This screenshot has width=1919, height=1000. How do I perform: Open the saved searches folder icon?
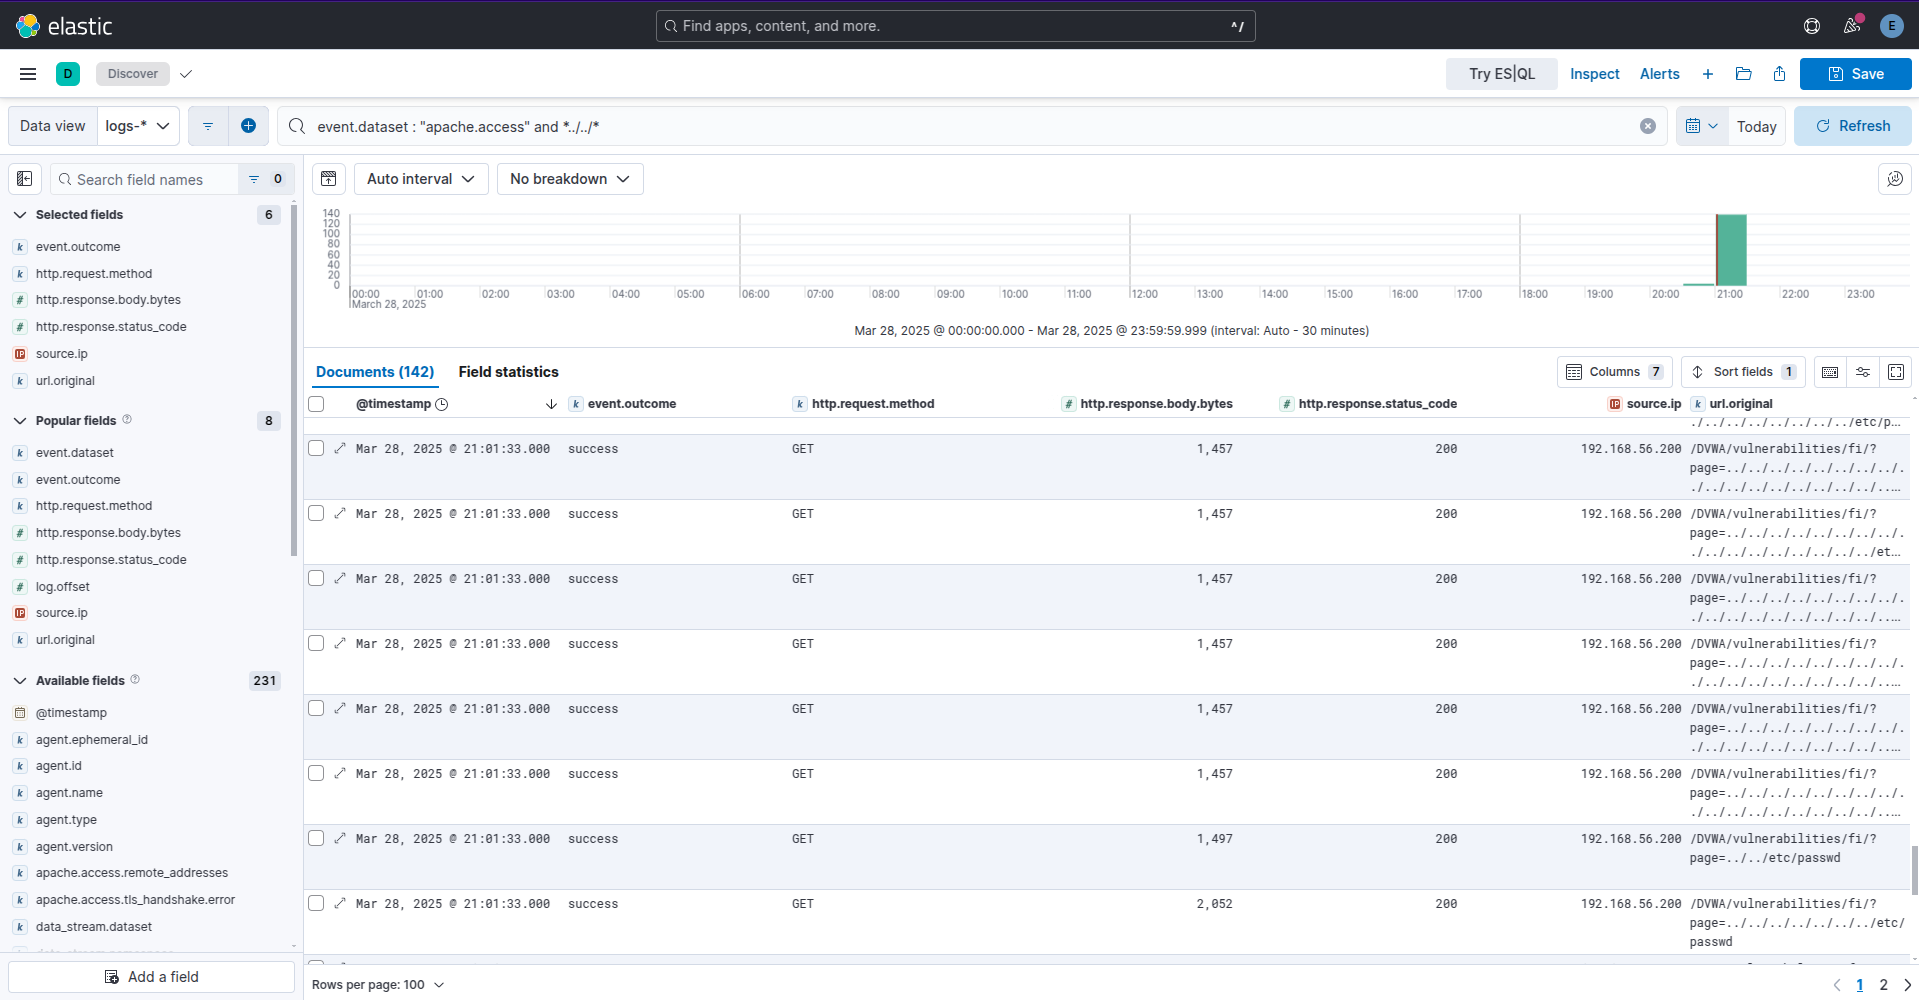[x=1744, y=74]
